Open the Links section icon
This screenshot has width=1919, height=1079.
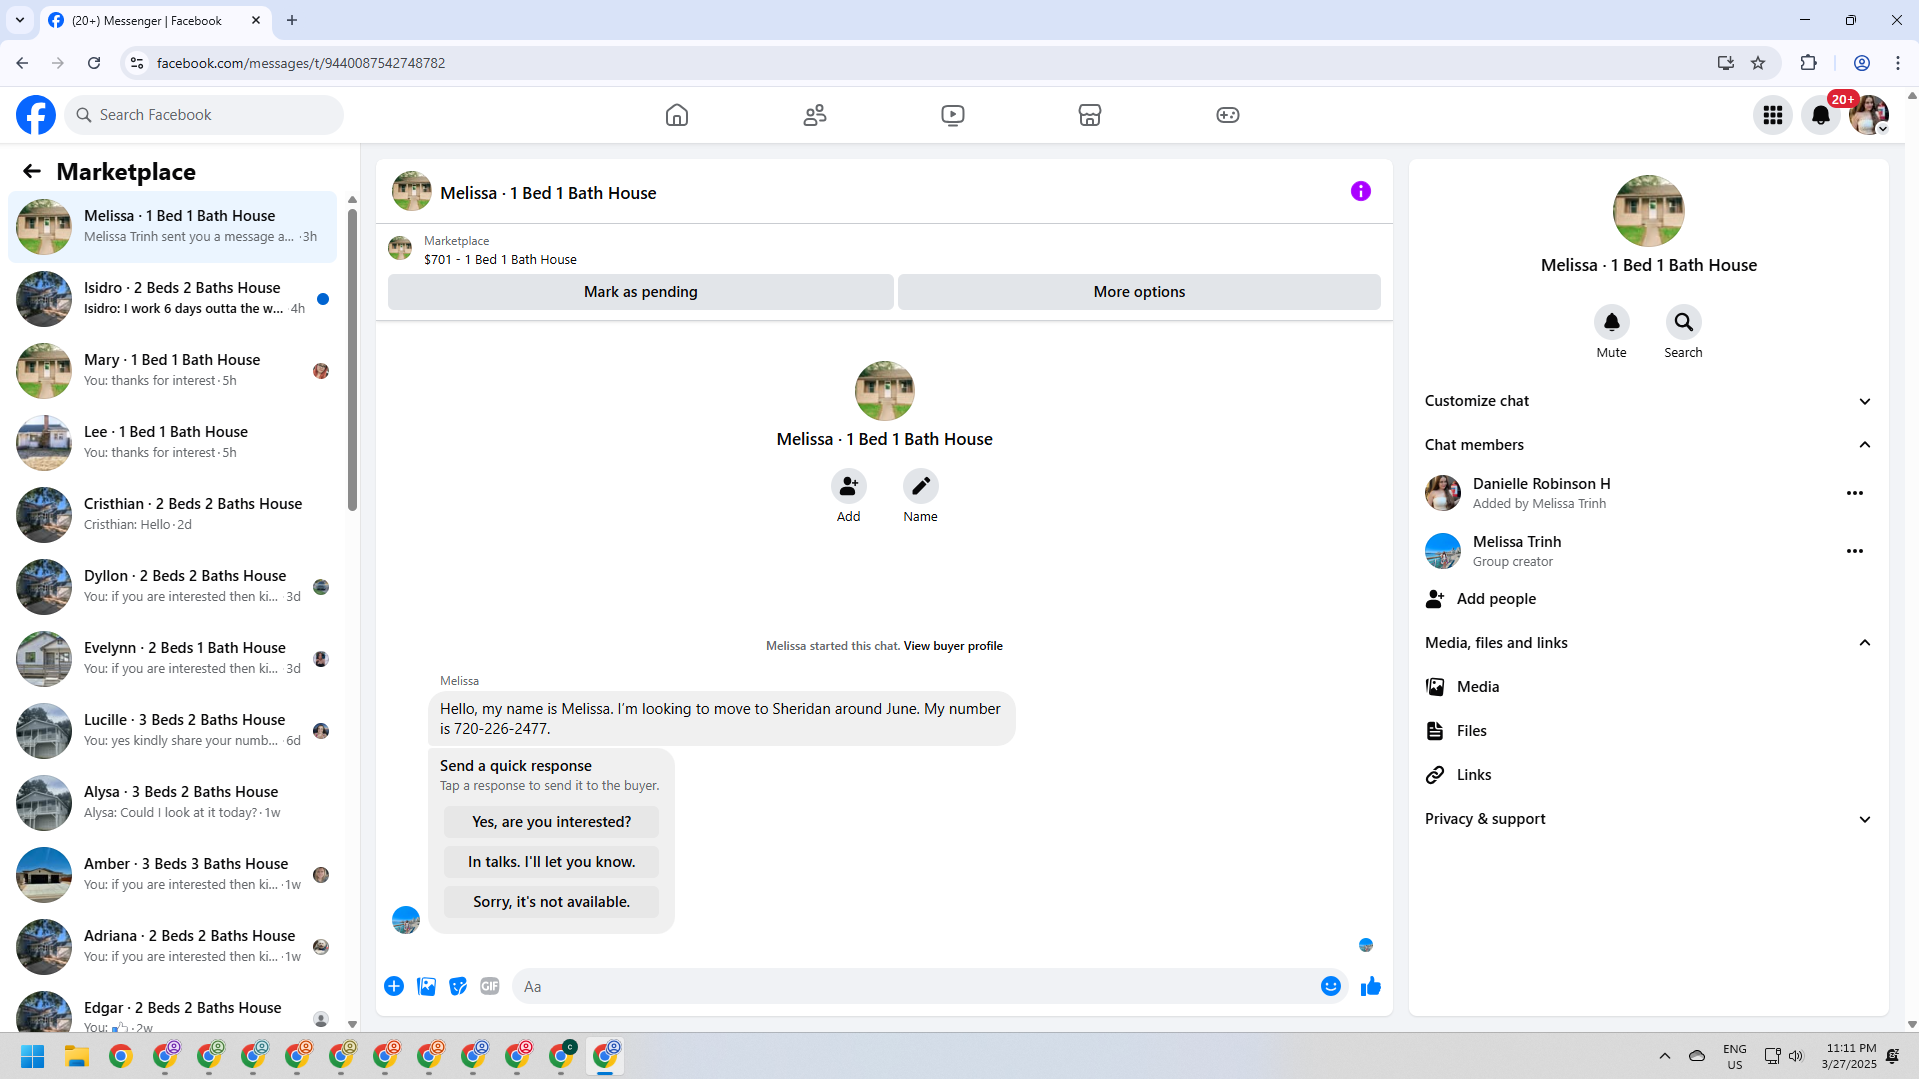1435,775
